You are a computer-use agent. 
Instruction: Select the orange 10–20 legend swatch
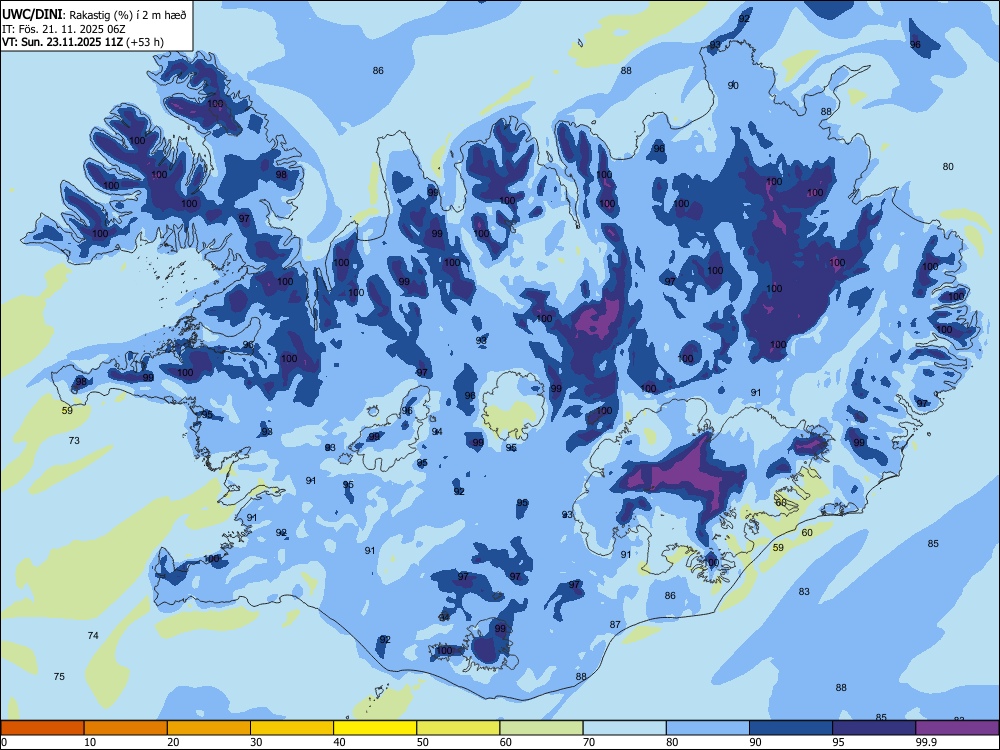click(x=126, y=728)
